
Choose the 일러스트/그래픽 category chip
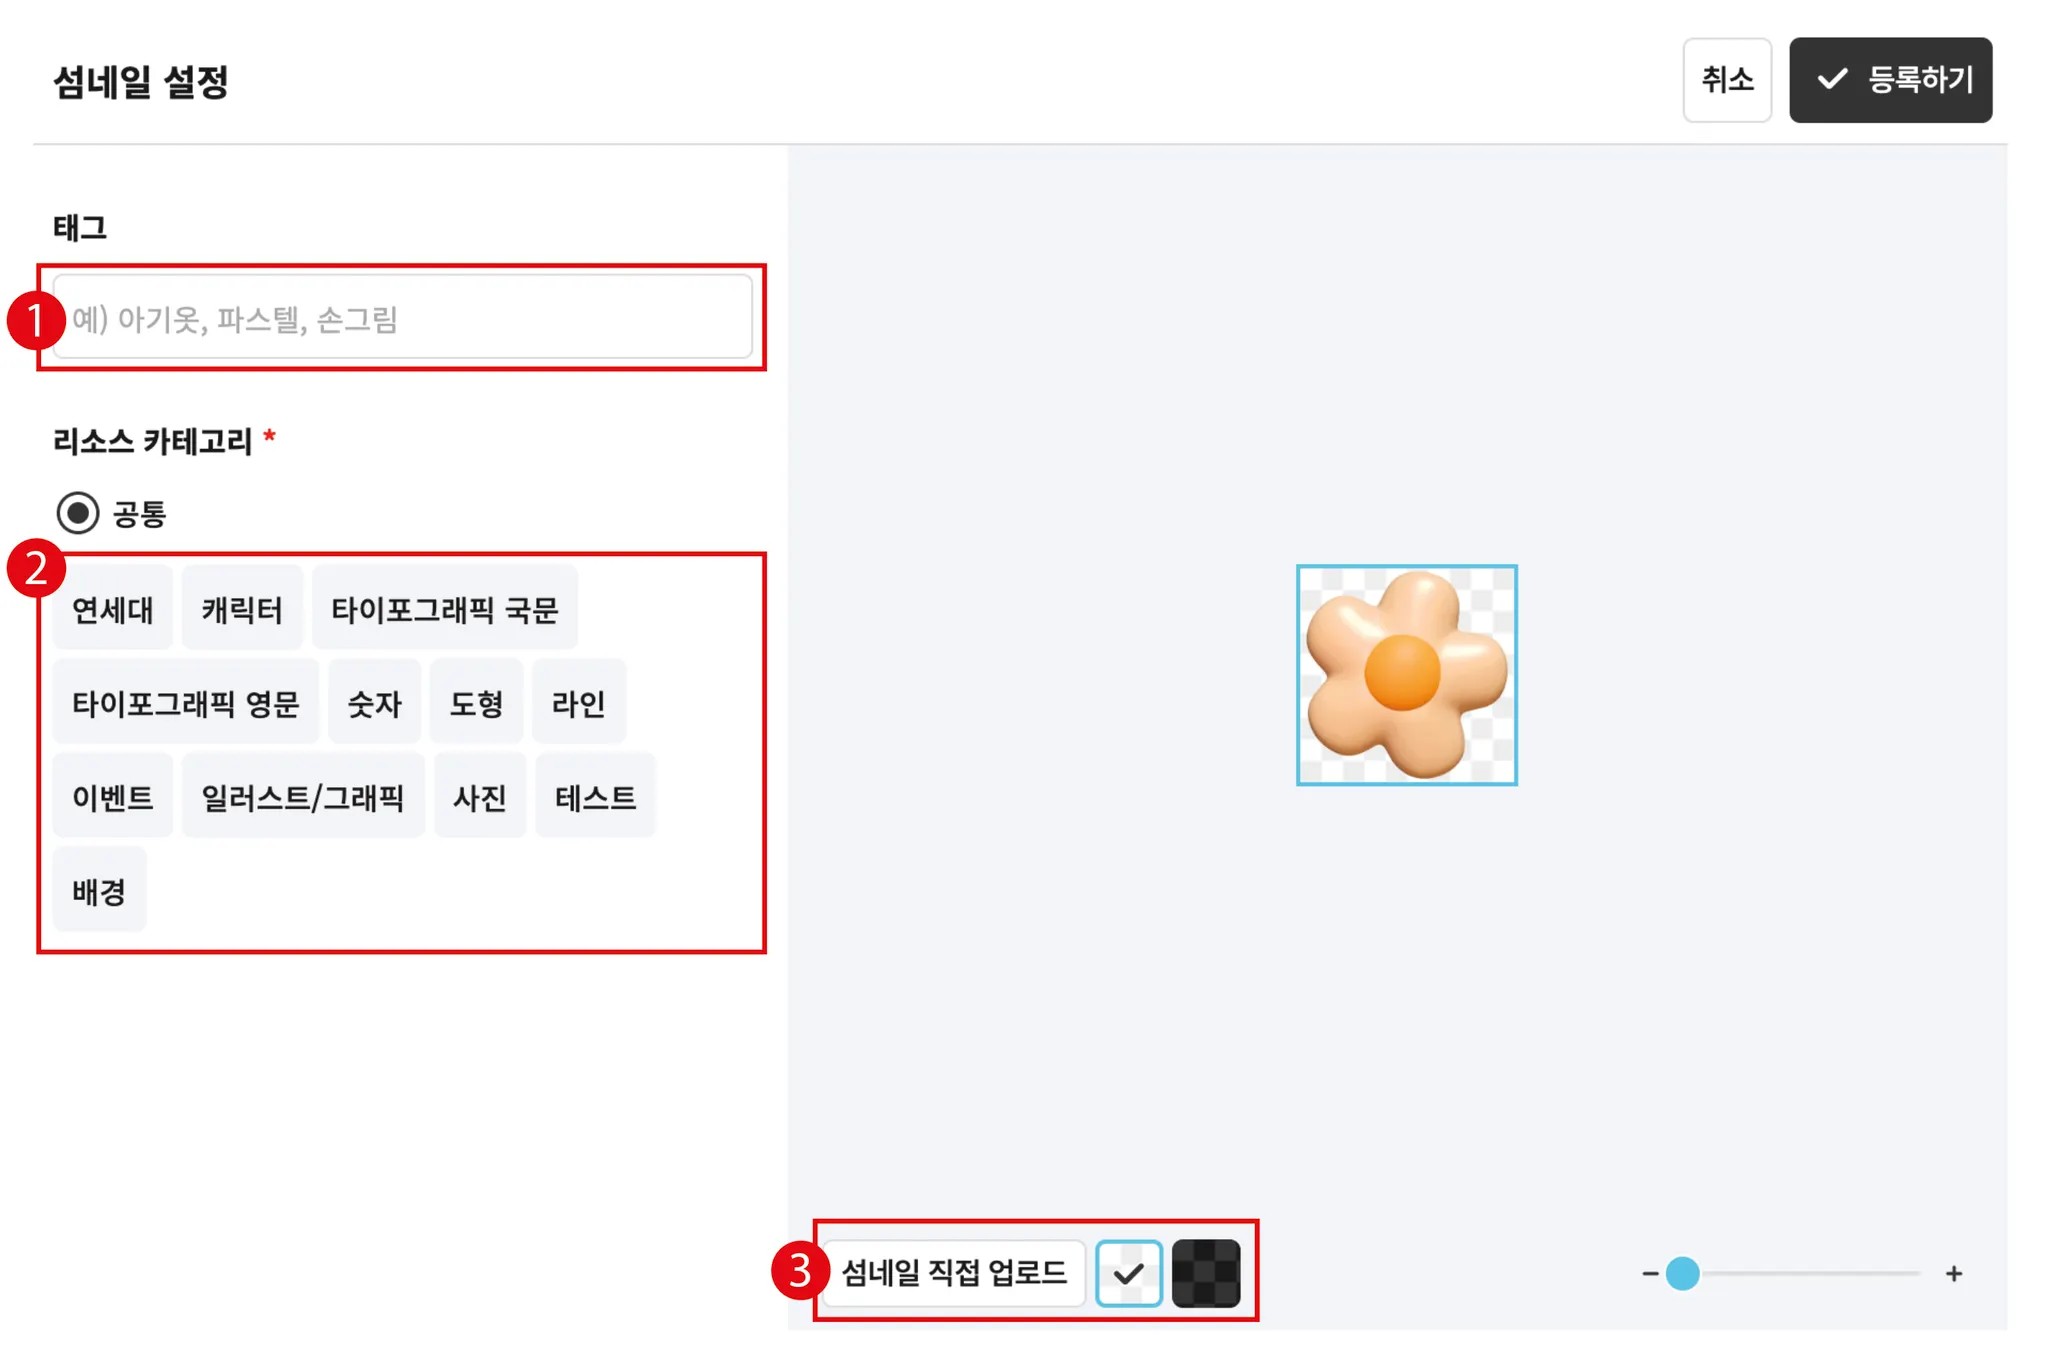[303, 796]
